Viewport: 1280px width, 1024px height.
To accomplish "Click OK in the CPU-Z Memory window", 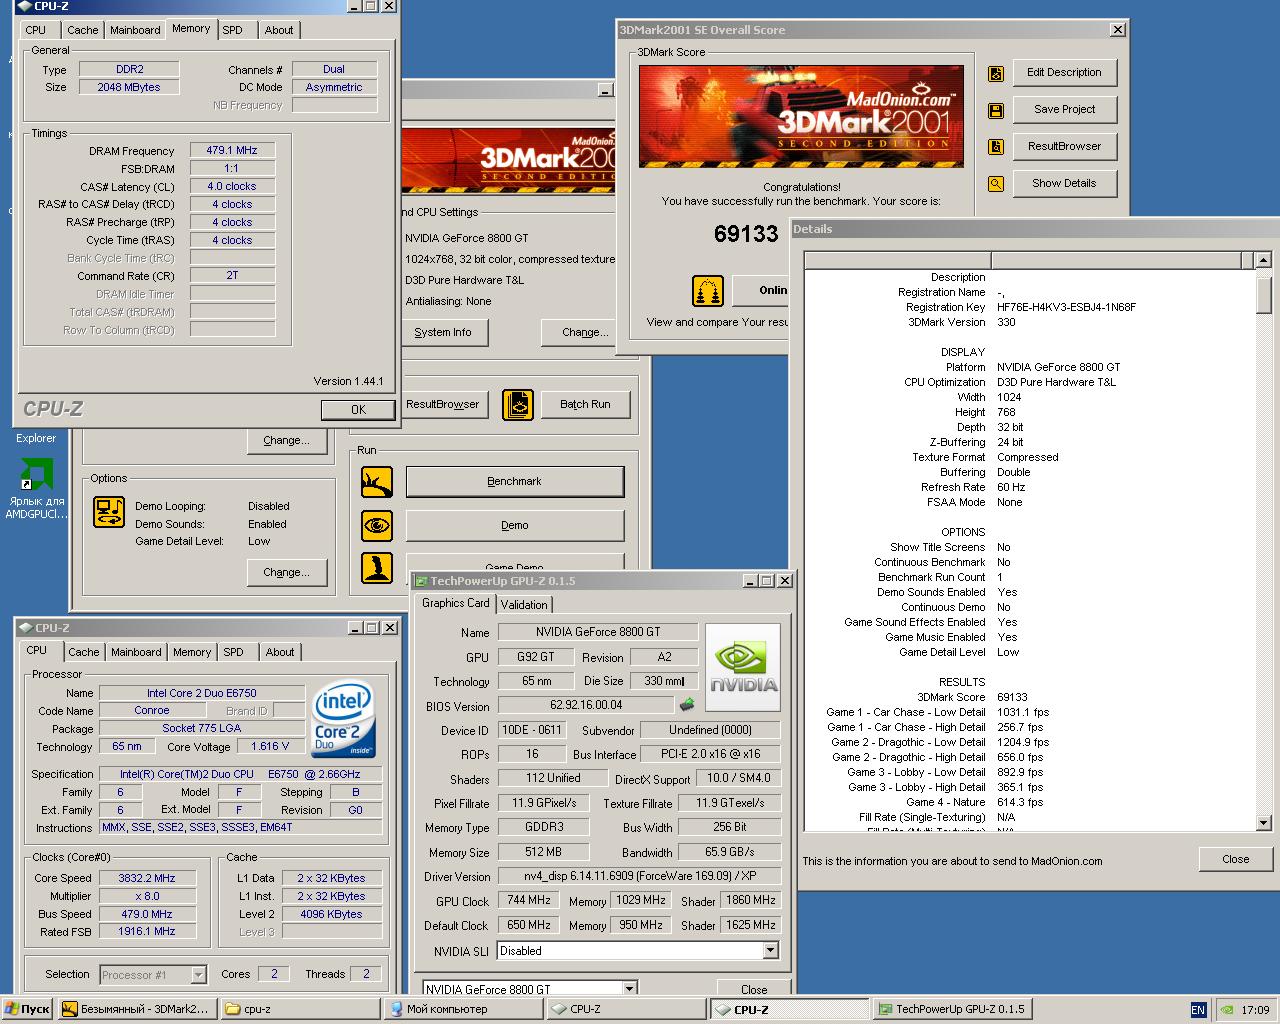I will [x=358, y=410].
